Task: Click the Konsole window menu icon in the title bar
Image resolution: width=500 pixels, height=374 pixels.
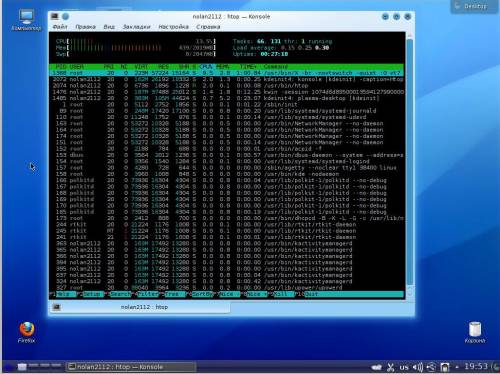Action: tap(55, 16)
